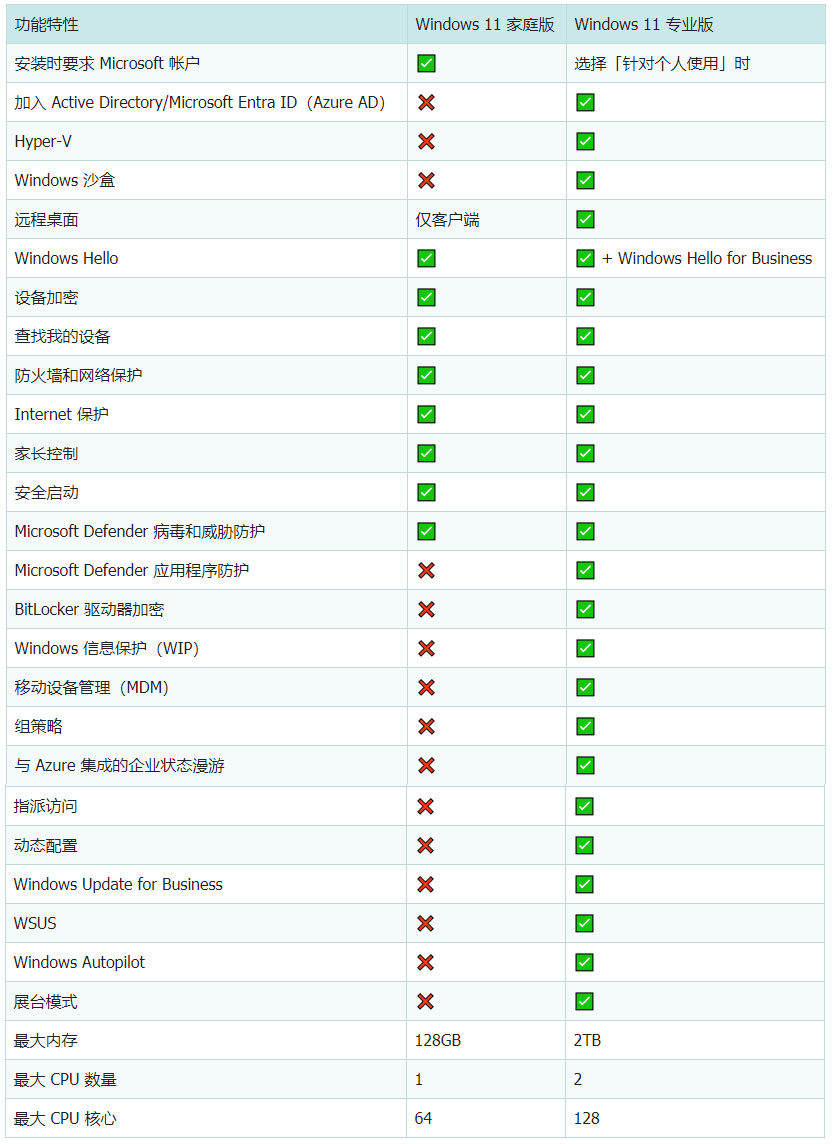Click the green check for Windows Autopilot
833x1144 pixels.
[x=584, y=962]
